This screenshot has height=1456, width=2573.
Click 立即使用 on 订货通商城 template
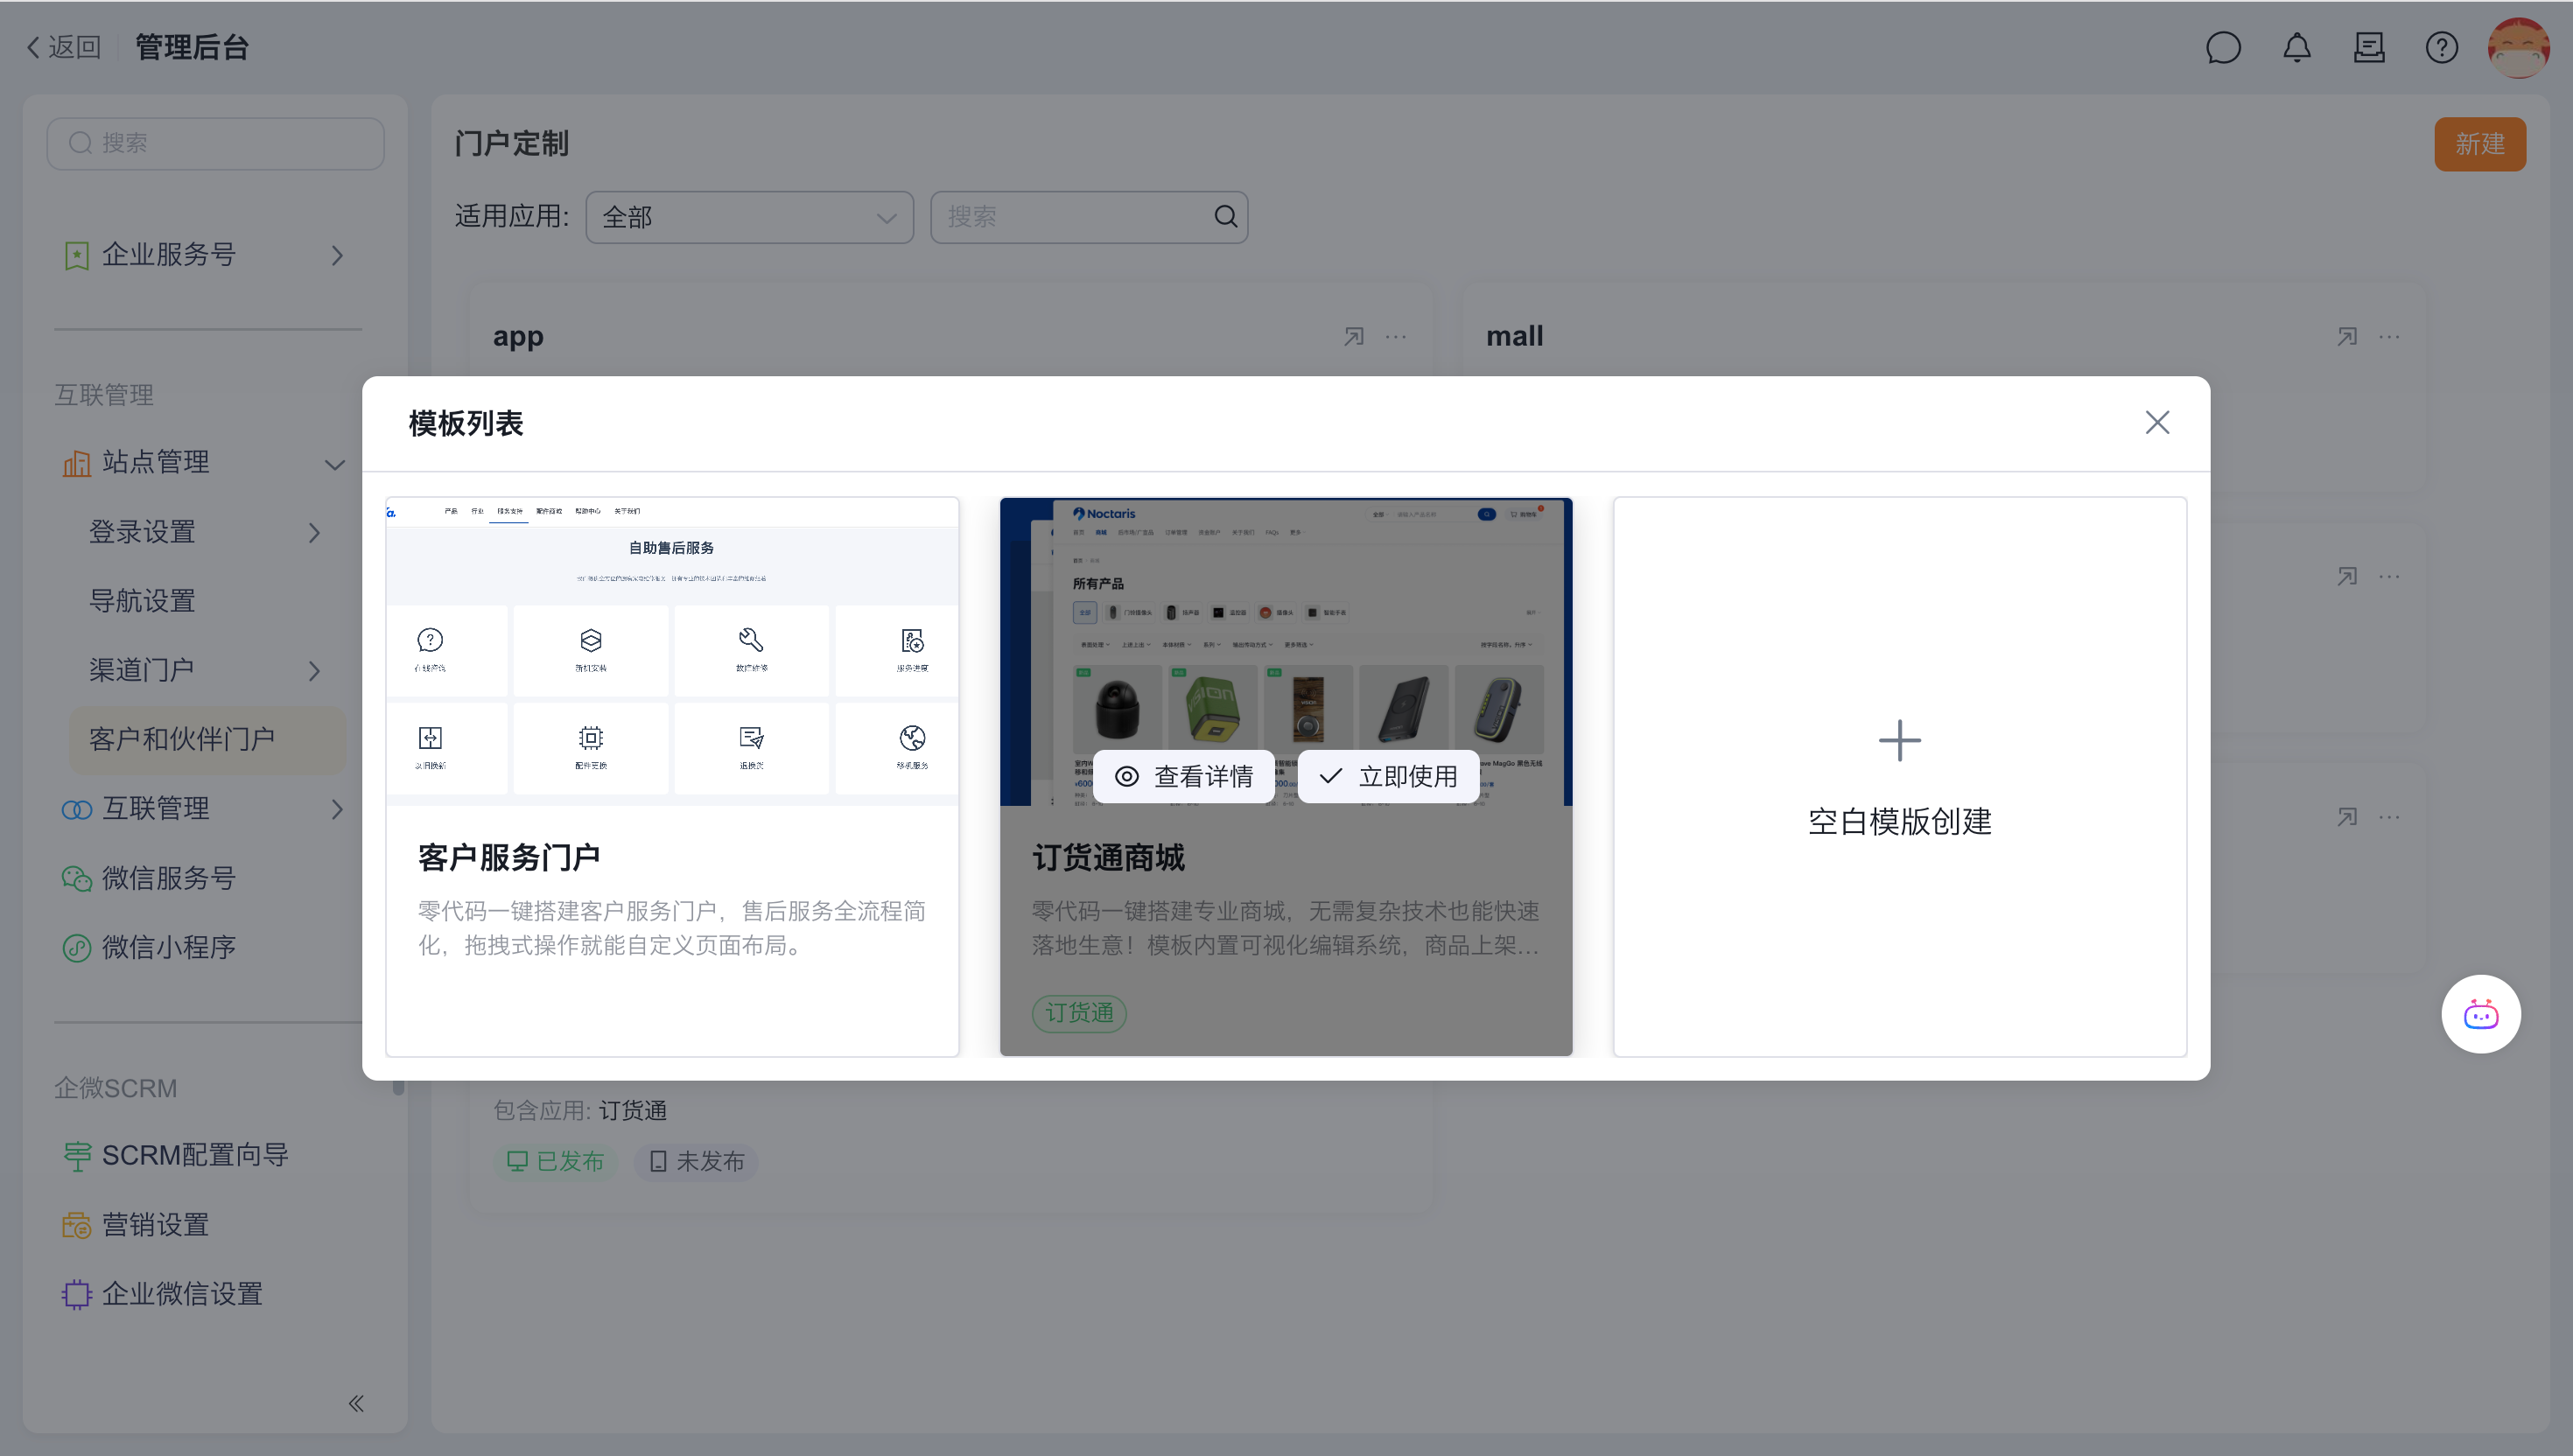[x=1388, y=776]
